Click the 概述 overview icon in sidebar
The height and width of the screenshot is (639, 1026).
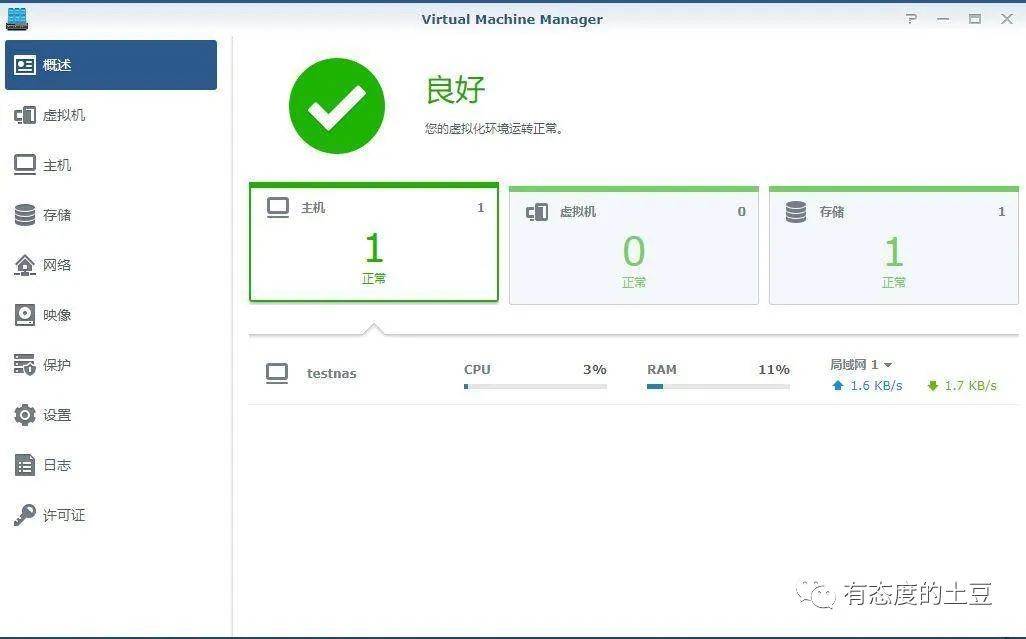click(x=25, y=65)
